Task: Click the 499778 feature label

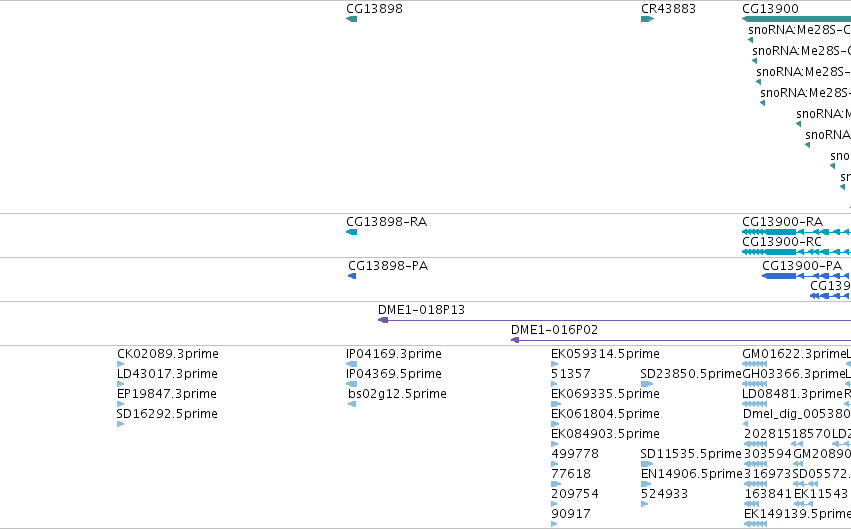Action: pyautogui.click(x=575, y=454)
